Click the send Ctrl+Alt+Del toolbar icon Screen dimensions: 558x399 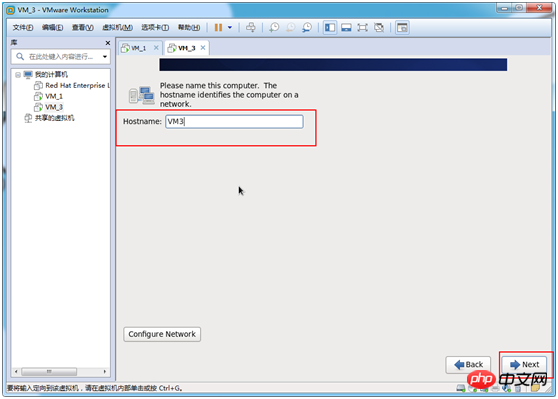coord(251,27)
